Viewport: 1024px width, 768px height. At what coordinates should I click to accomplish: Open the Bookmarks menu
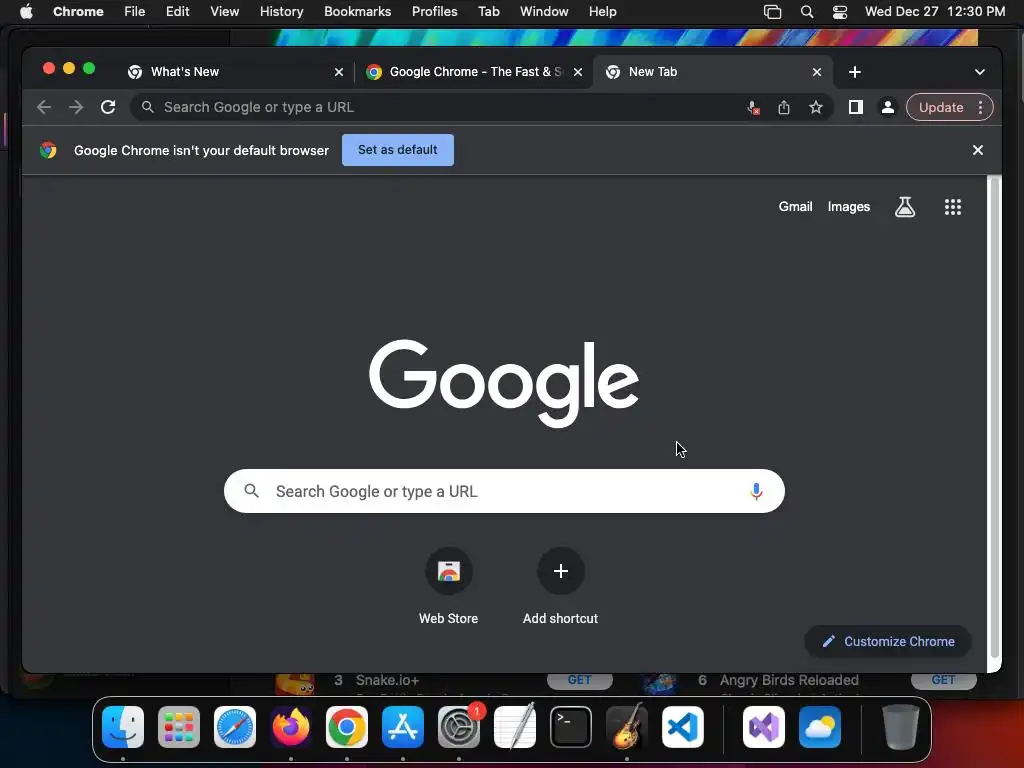click(357, 12)
